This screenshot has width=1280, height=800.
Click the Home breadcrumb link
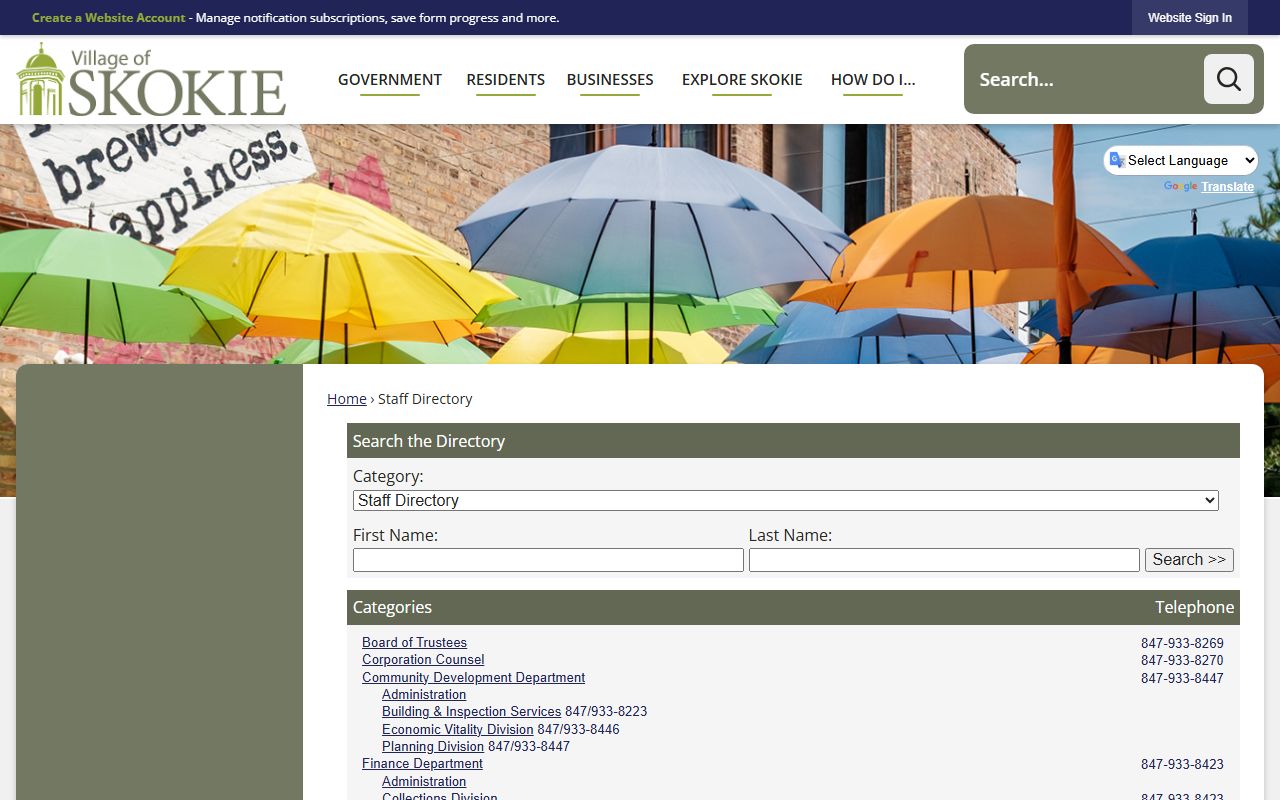(347, 399)
